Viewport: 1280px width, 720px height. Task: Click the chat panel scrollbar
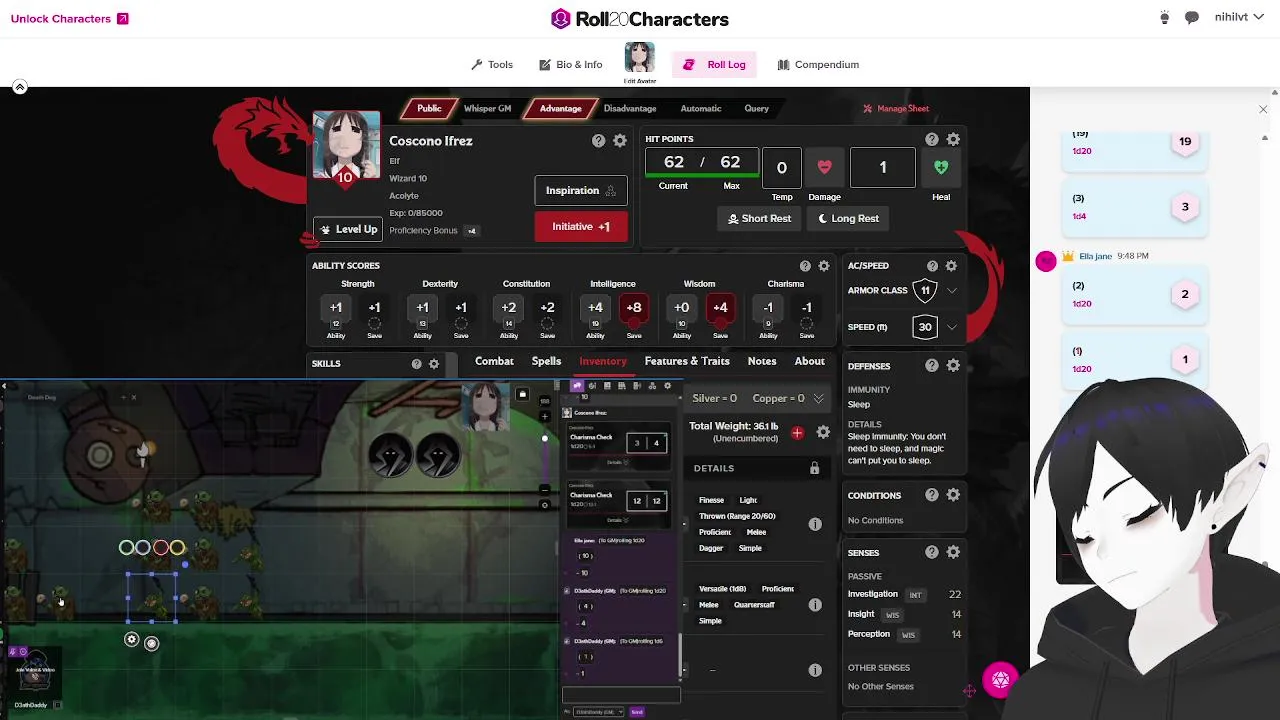(682, 654)
